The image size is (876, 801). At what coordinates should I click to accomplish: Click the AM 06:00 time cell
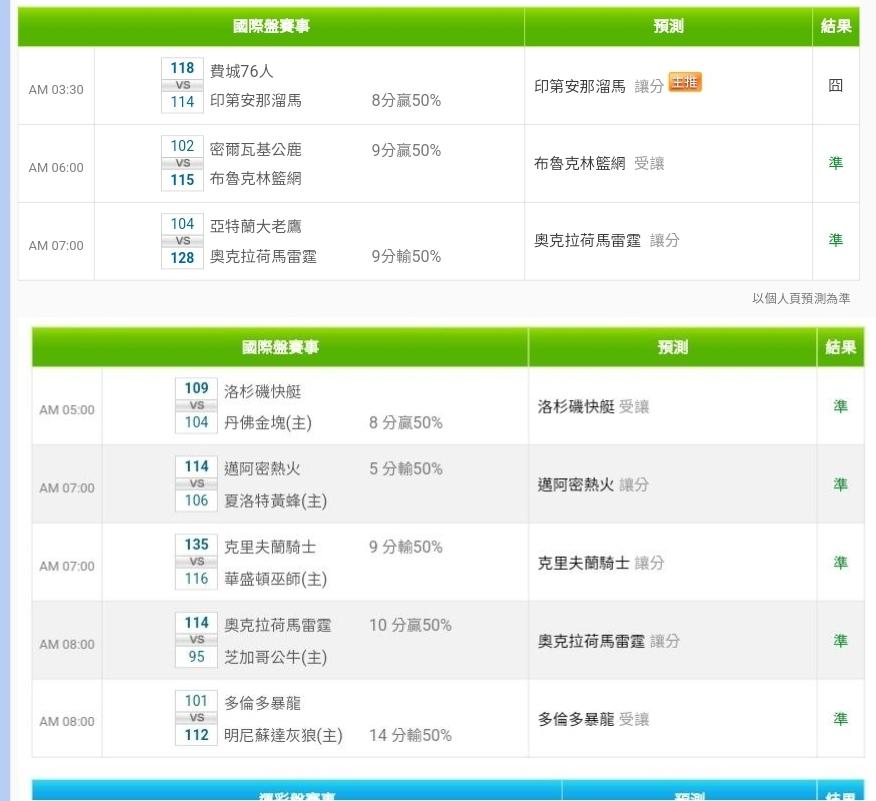point(56,168)
